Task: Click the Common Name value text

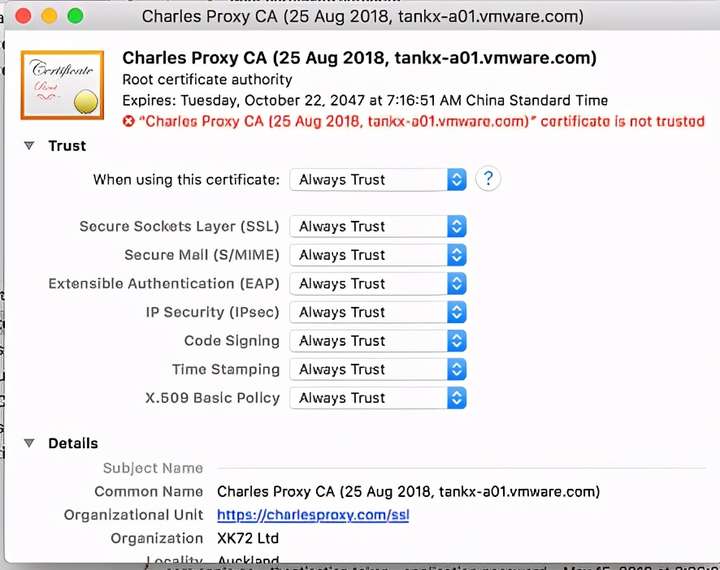Action: [x=408, y=491]
